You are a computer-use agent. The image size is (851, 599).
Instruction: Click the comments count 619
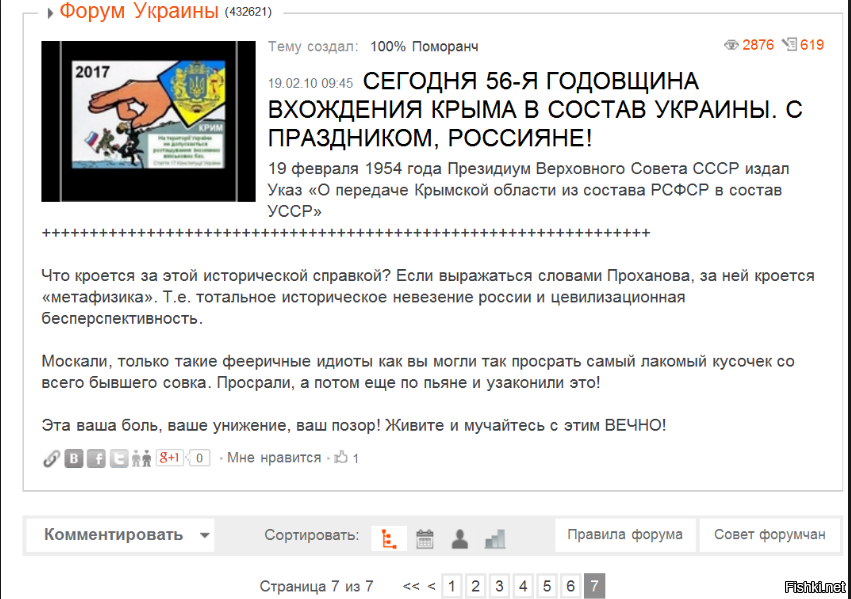(x=812, y=44)
